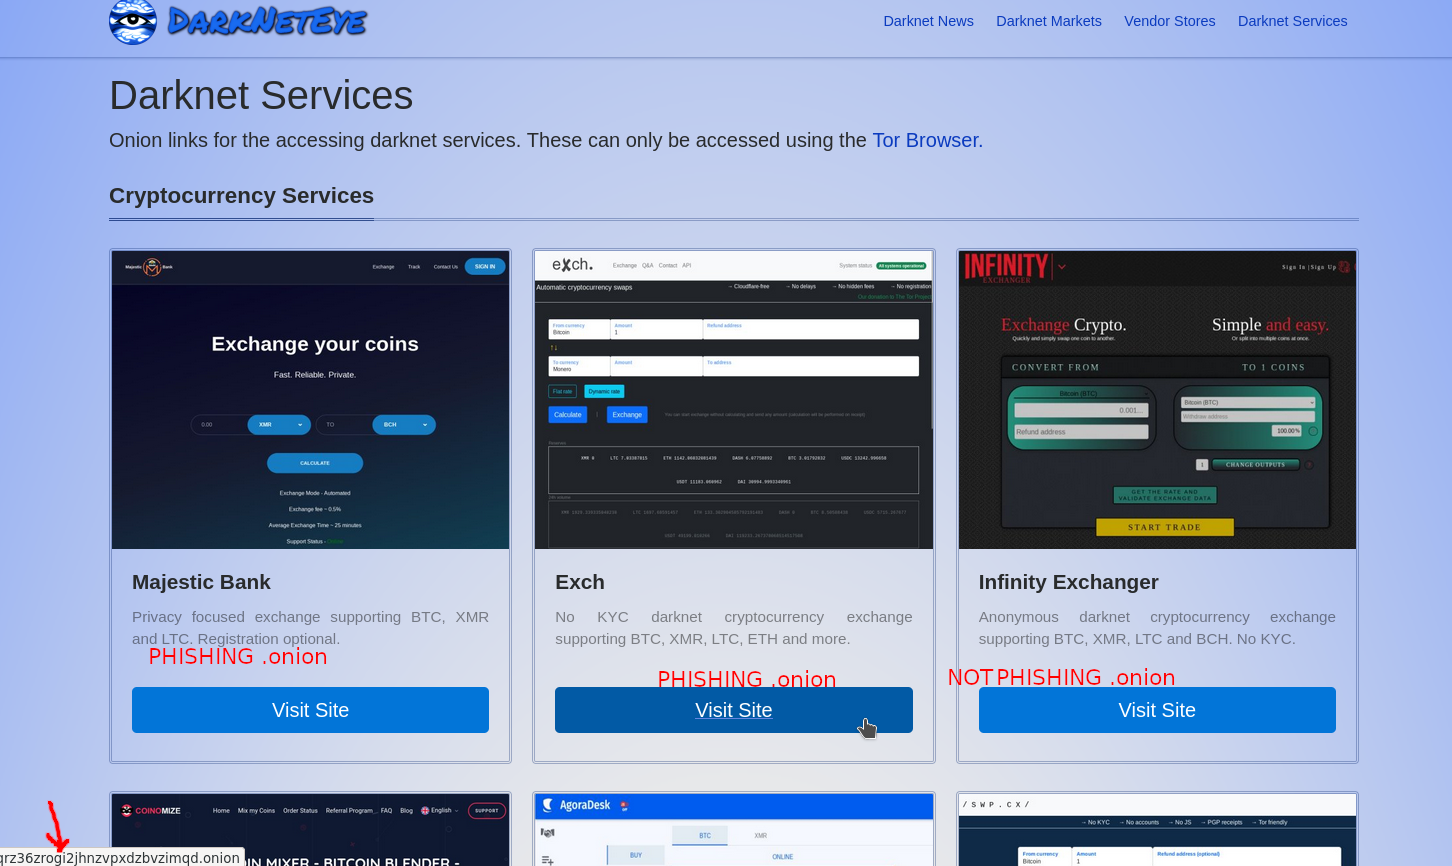Screen dimensions: 1452x866
Task: Click Exch No KYC description text
Action: [x=734, y=628]
